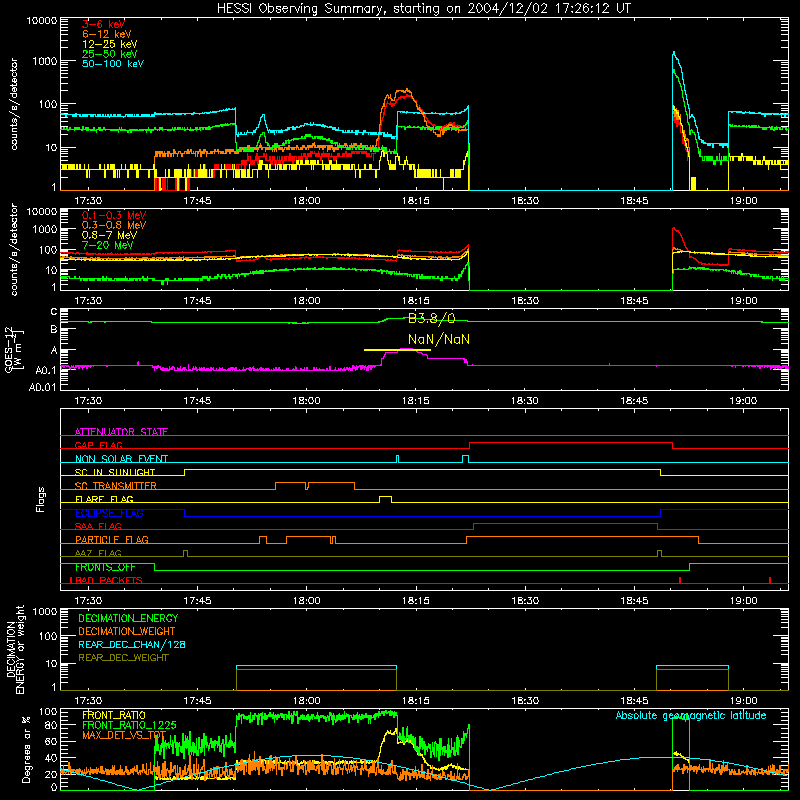The width and height of the screenshot is (800, 800).
Task: Click the raised GAP_FLAG segment
Action: (571, 443)
